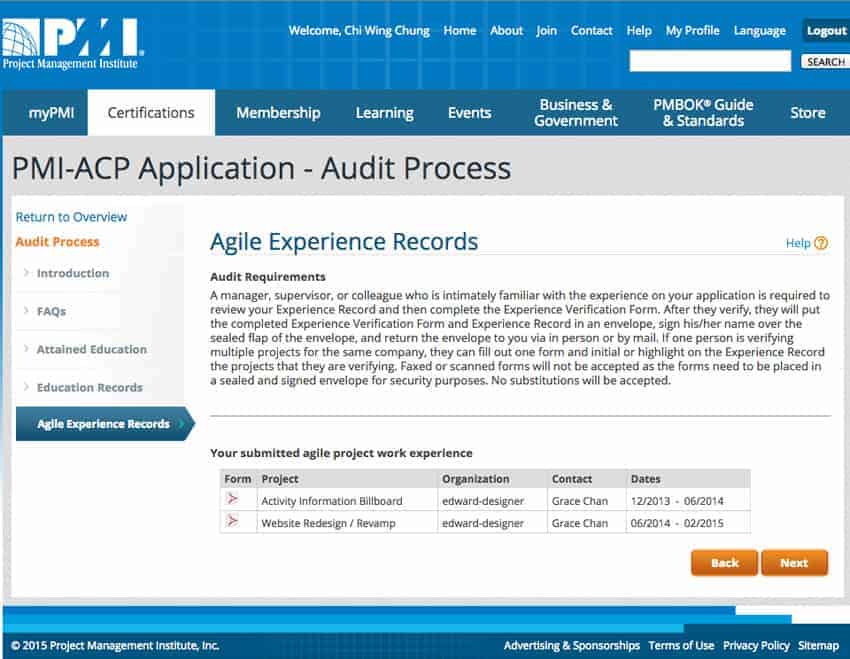The width and height of the screenshot is (850, 659).
Task: Open Education Records sidebar item
Action: (89, 387)
